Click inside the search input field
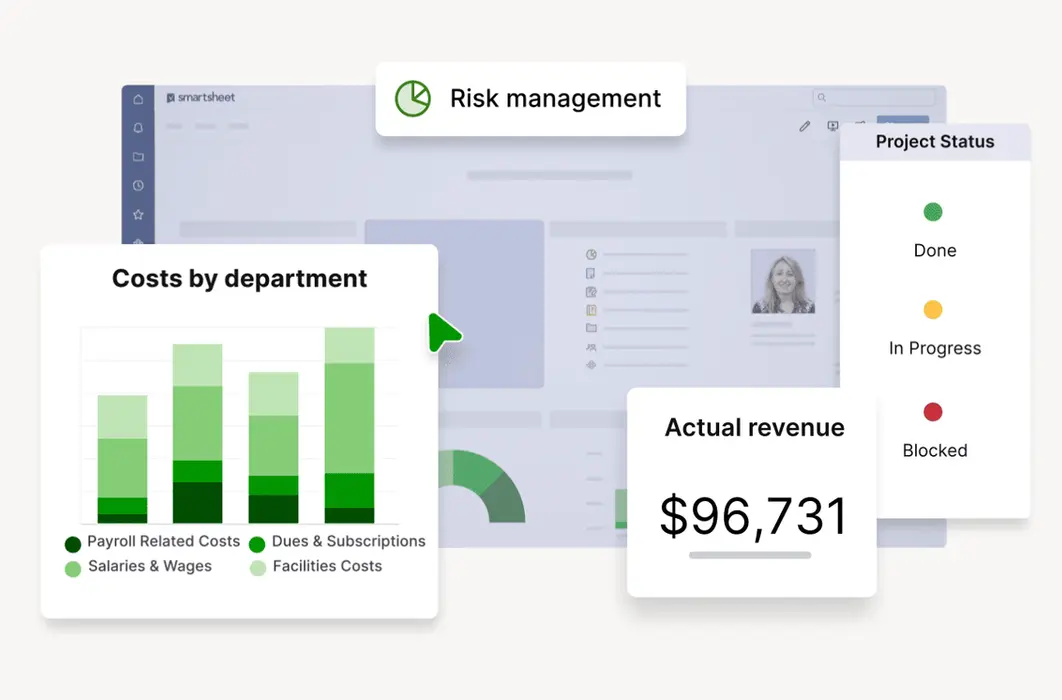 [874, 97]
